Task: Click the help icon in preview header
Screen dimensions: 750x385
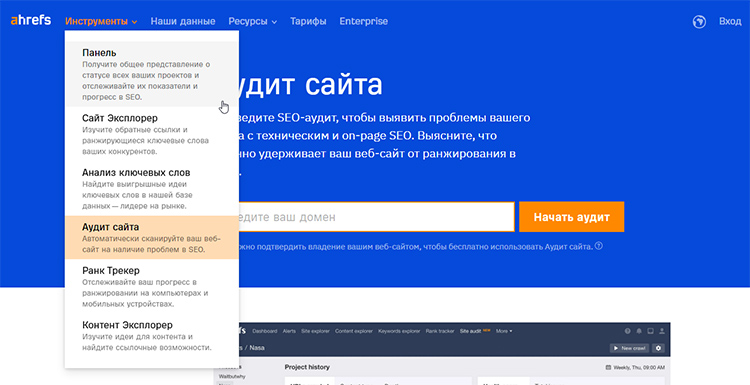Action: click(628, 331)
